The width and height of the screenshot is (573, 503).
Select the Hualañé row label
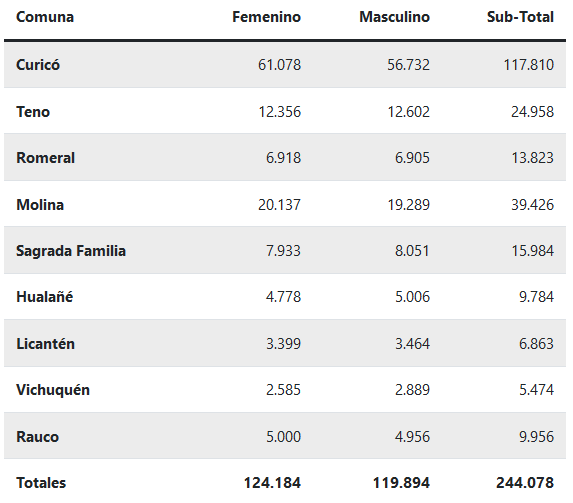45,297
